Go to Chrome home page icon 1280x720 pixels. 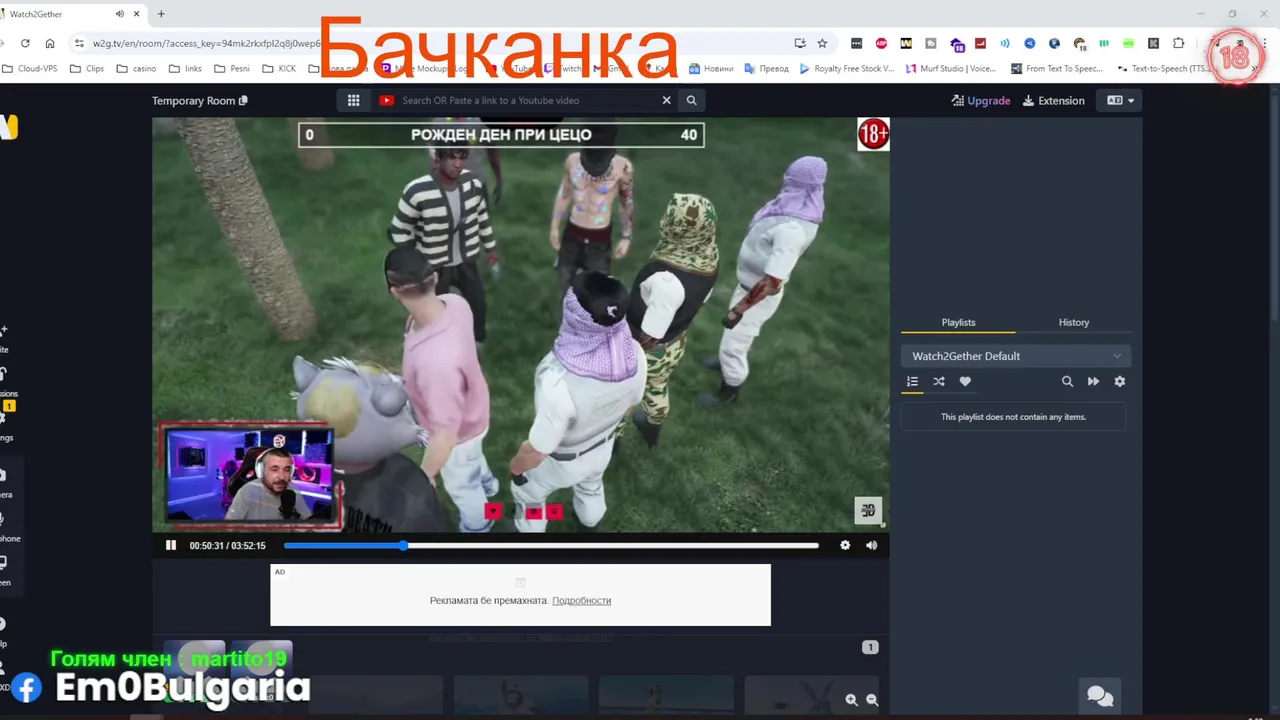(x=50, y=43)
